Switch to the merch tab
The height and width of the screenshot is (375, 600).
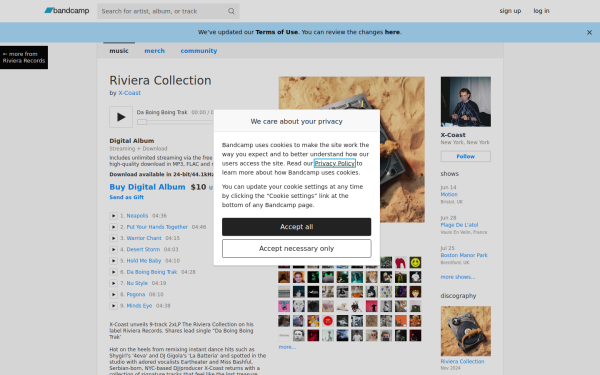(x=155, y=51)
